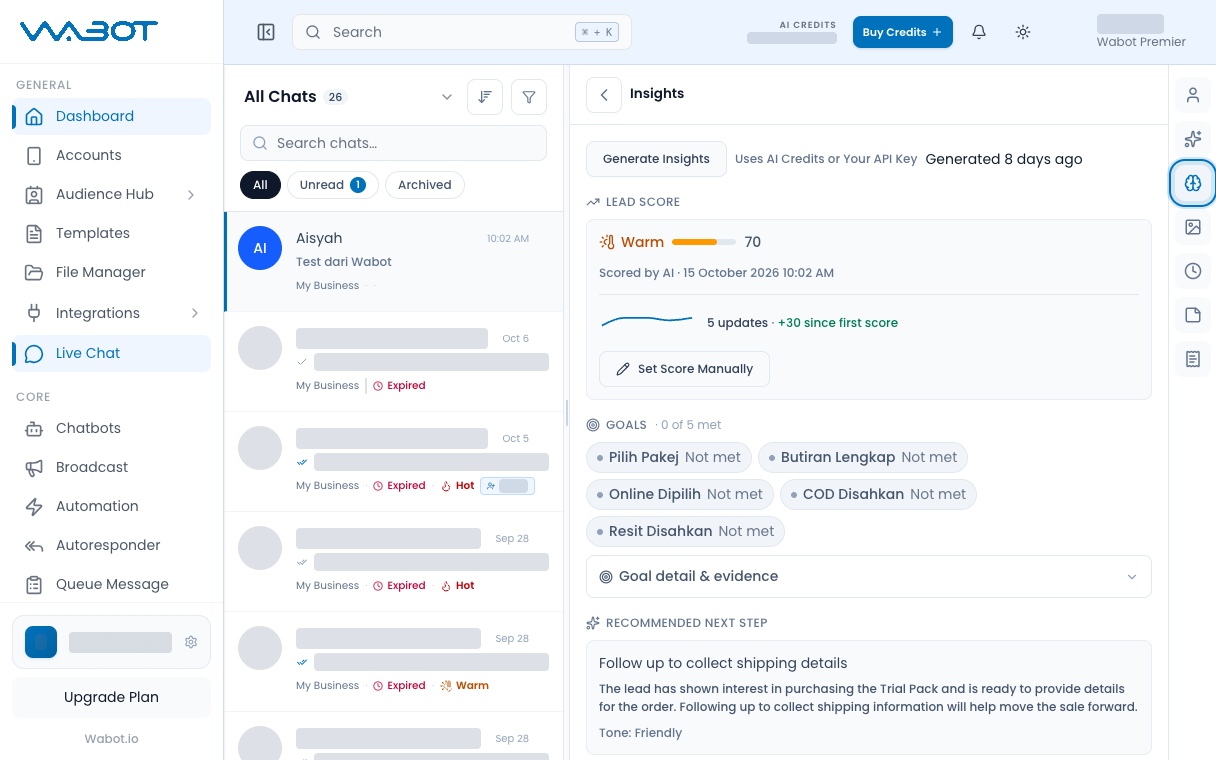Open the Oct 5 Hot chat
Image resolution: width=1216 pixels, height=760 pixels.
(394, 461)
